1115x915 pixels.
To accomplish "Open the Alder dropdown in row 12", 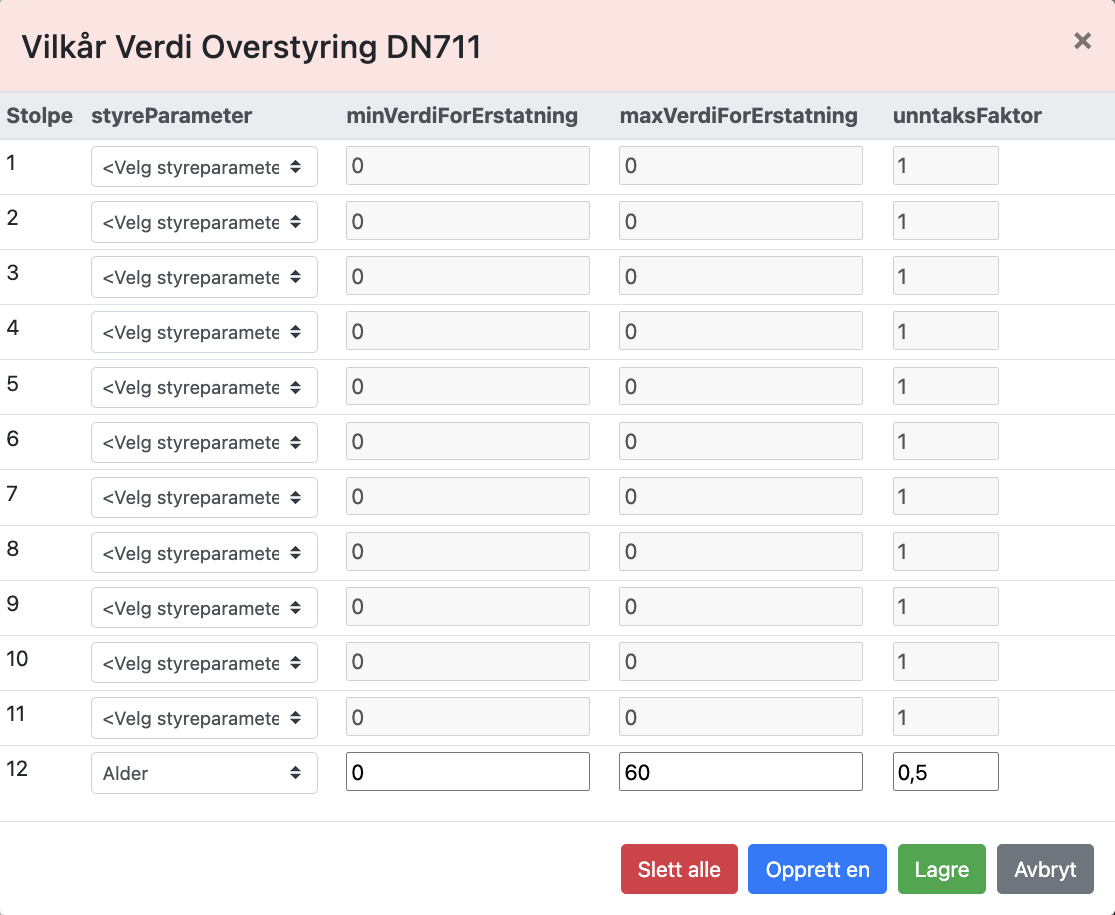I will (x=204, y=773).
